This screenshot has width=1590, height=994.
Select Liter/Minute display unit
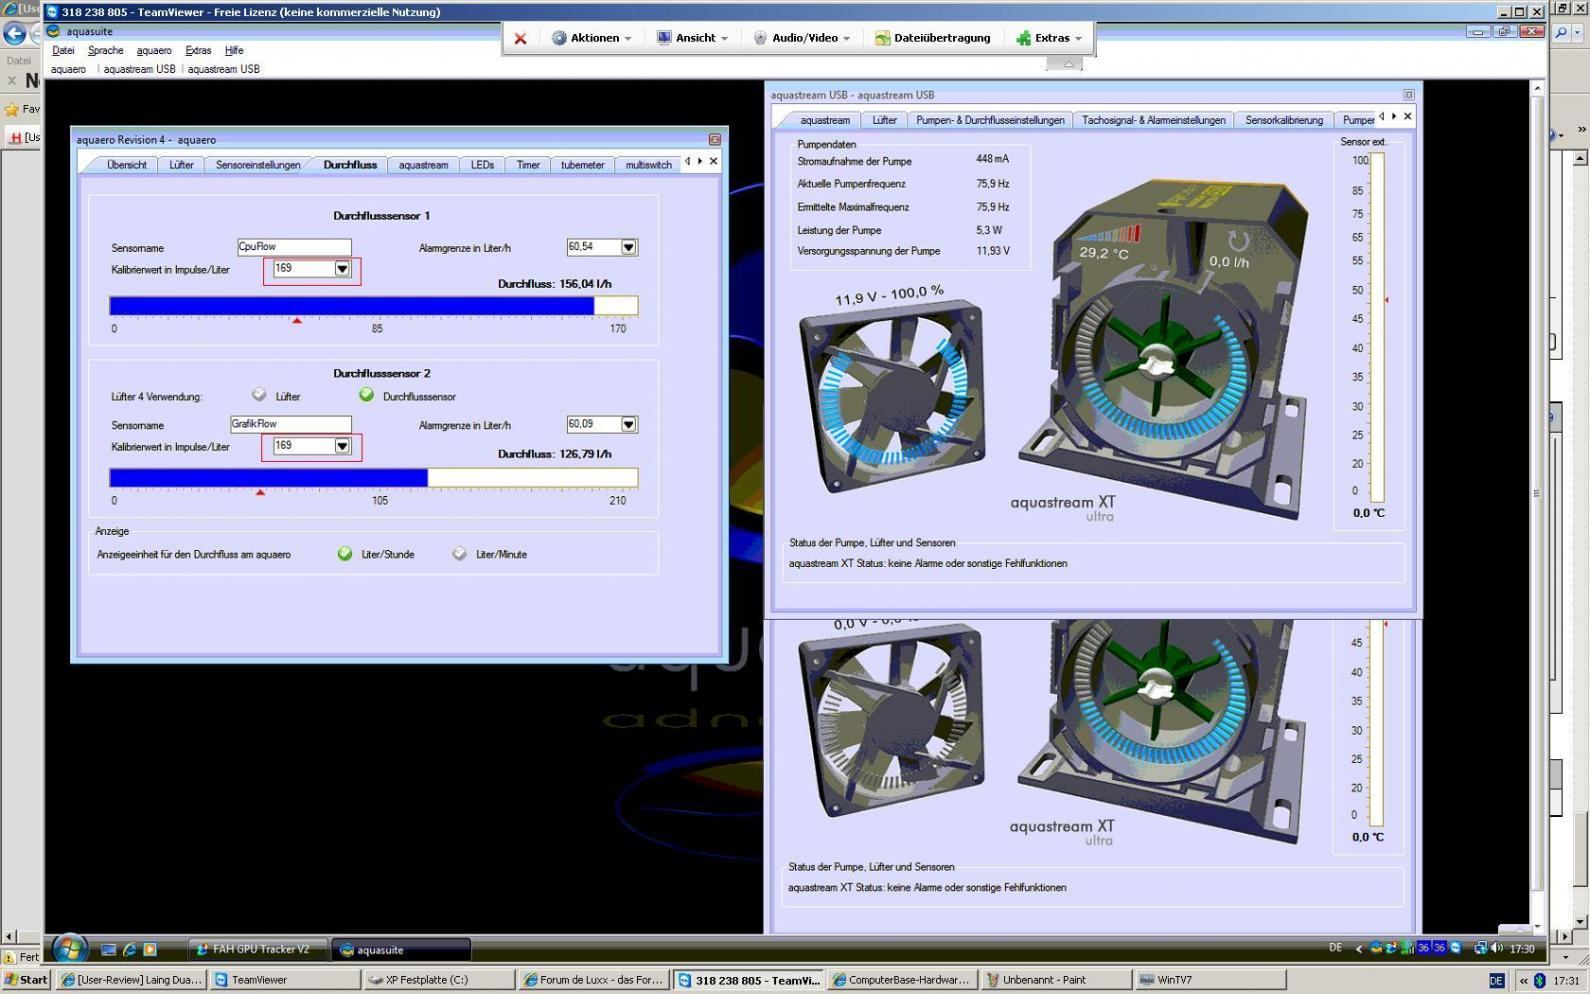click(459, 553)
